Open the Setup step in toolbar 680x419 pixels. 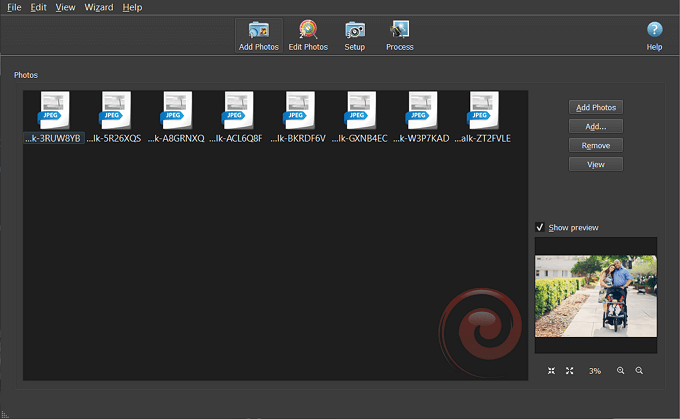[x=354, y=36]
